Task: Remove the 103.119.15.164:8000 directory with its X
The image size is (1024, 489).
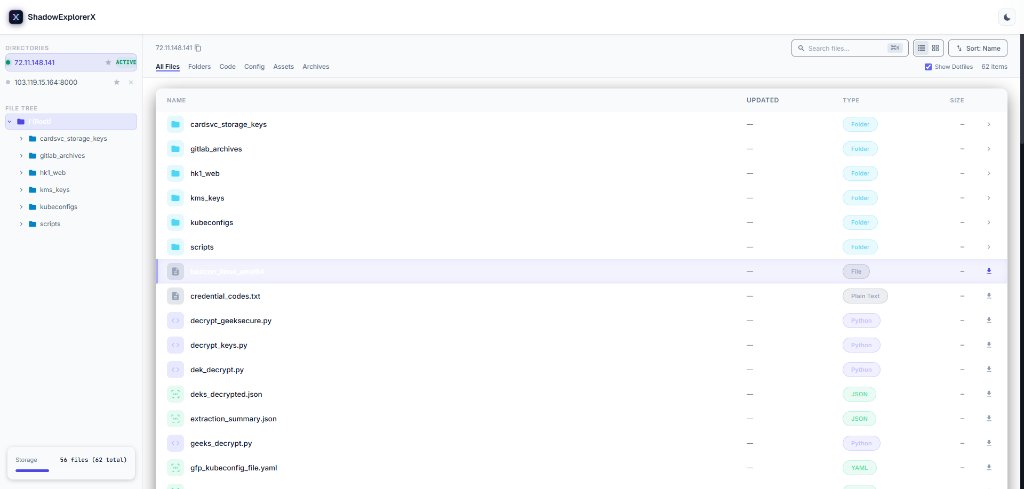Action: (131, 82)
